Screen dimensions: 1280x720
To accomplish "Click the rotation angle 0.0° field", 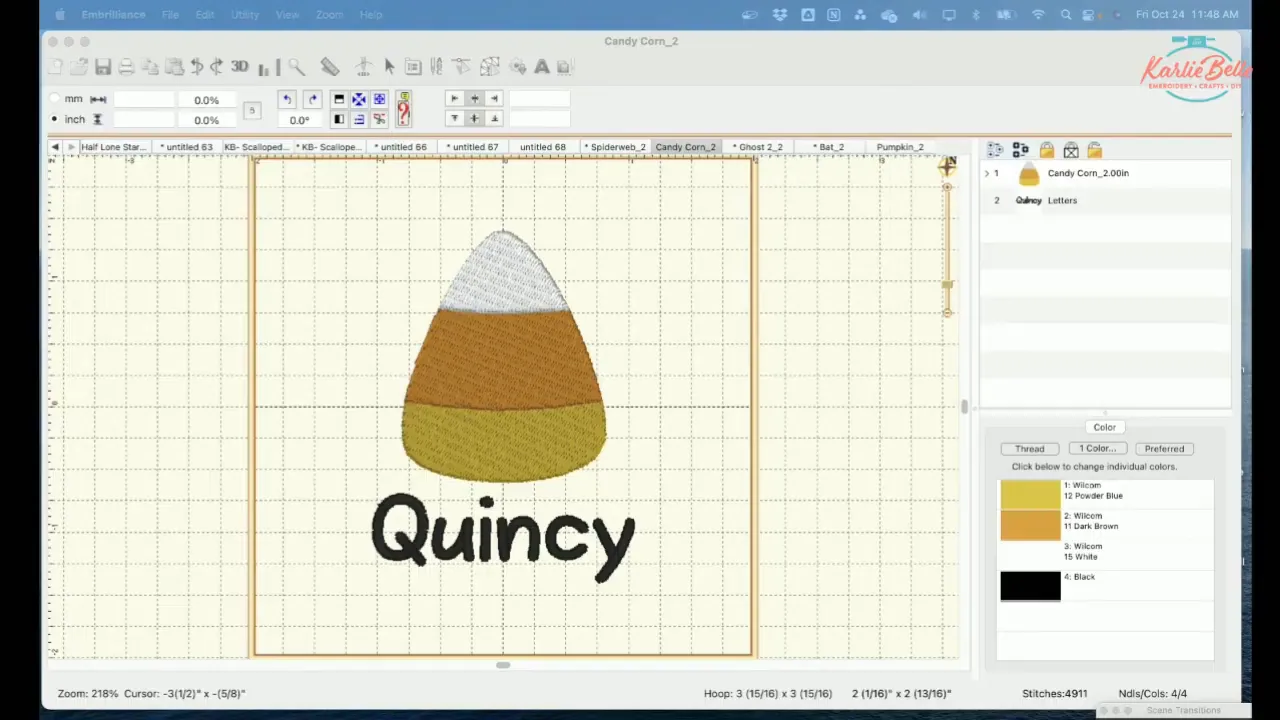I will (299, 120).
